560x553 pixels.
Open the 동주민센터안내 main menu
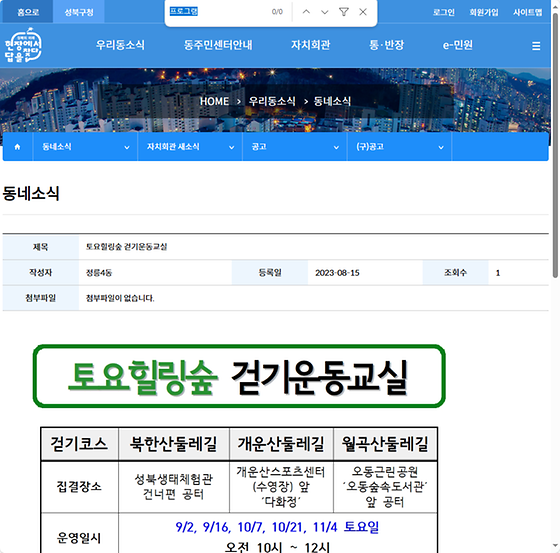218,45
